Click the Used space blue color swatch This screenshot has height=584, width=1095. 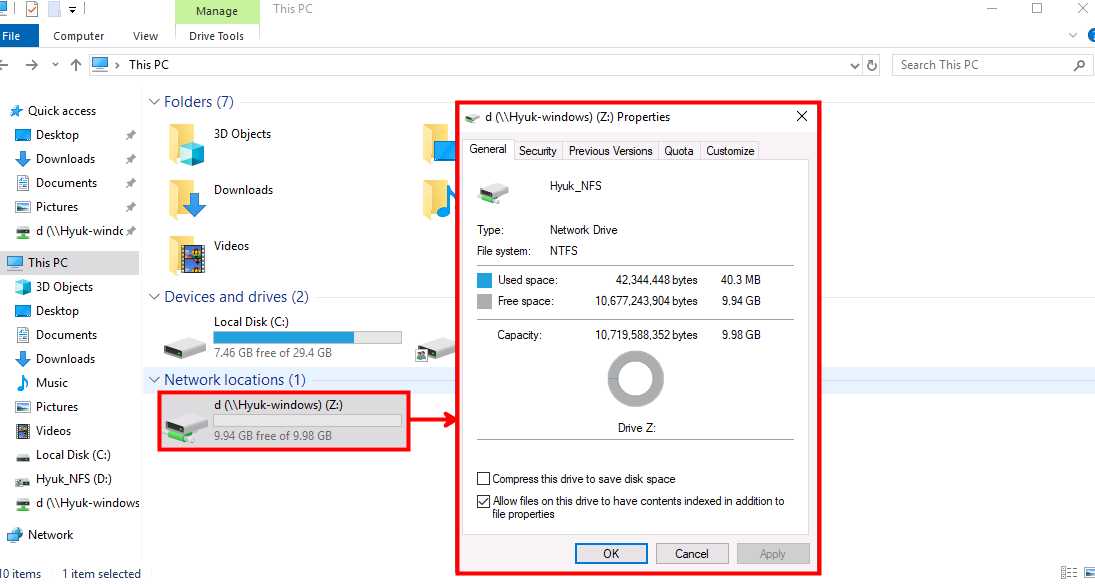pyautogui.click(x=485, y=280)
